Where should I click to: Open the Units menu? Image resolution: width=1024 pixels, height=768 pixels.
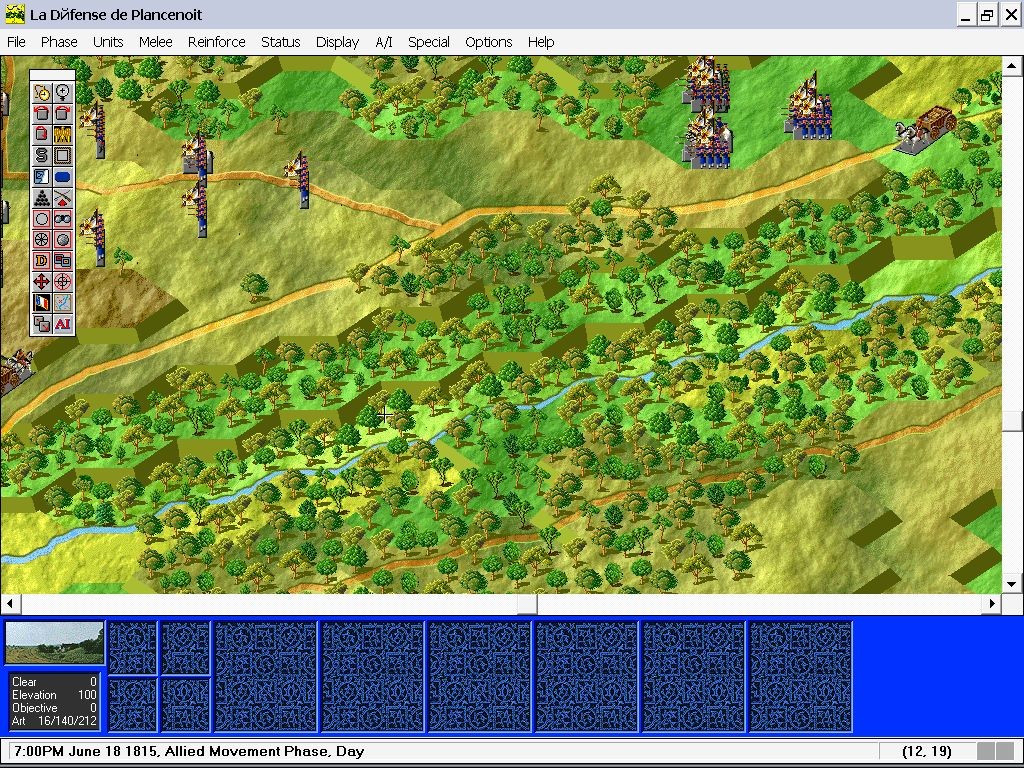pos(108,42)
